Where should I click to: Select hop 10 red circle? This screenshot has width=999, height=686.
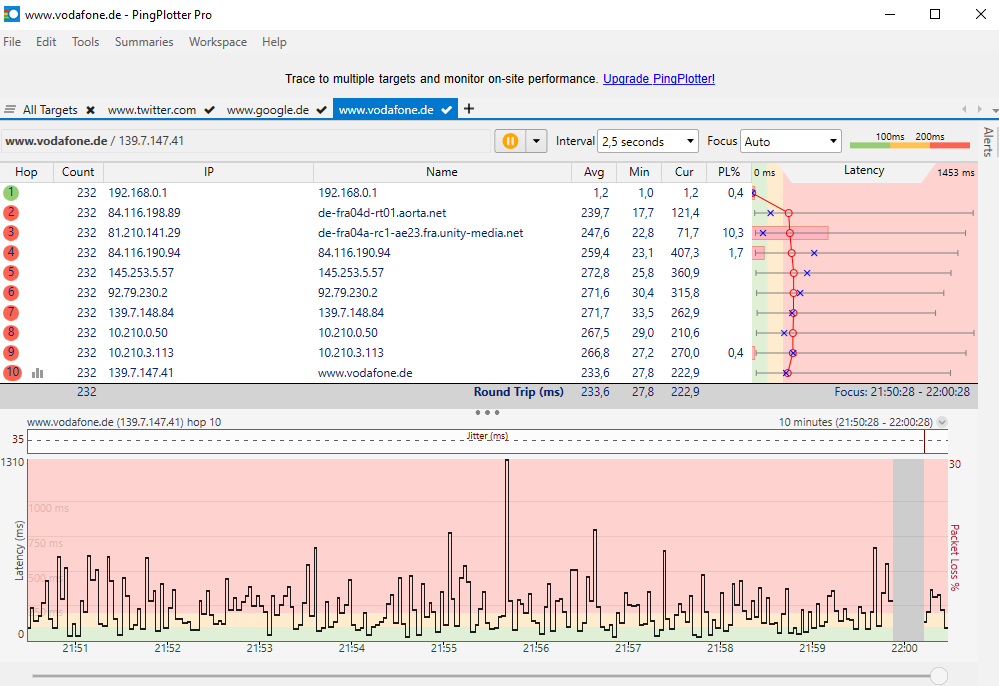point(12,373)
